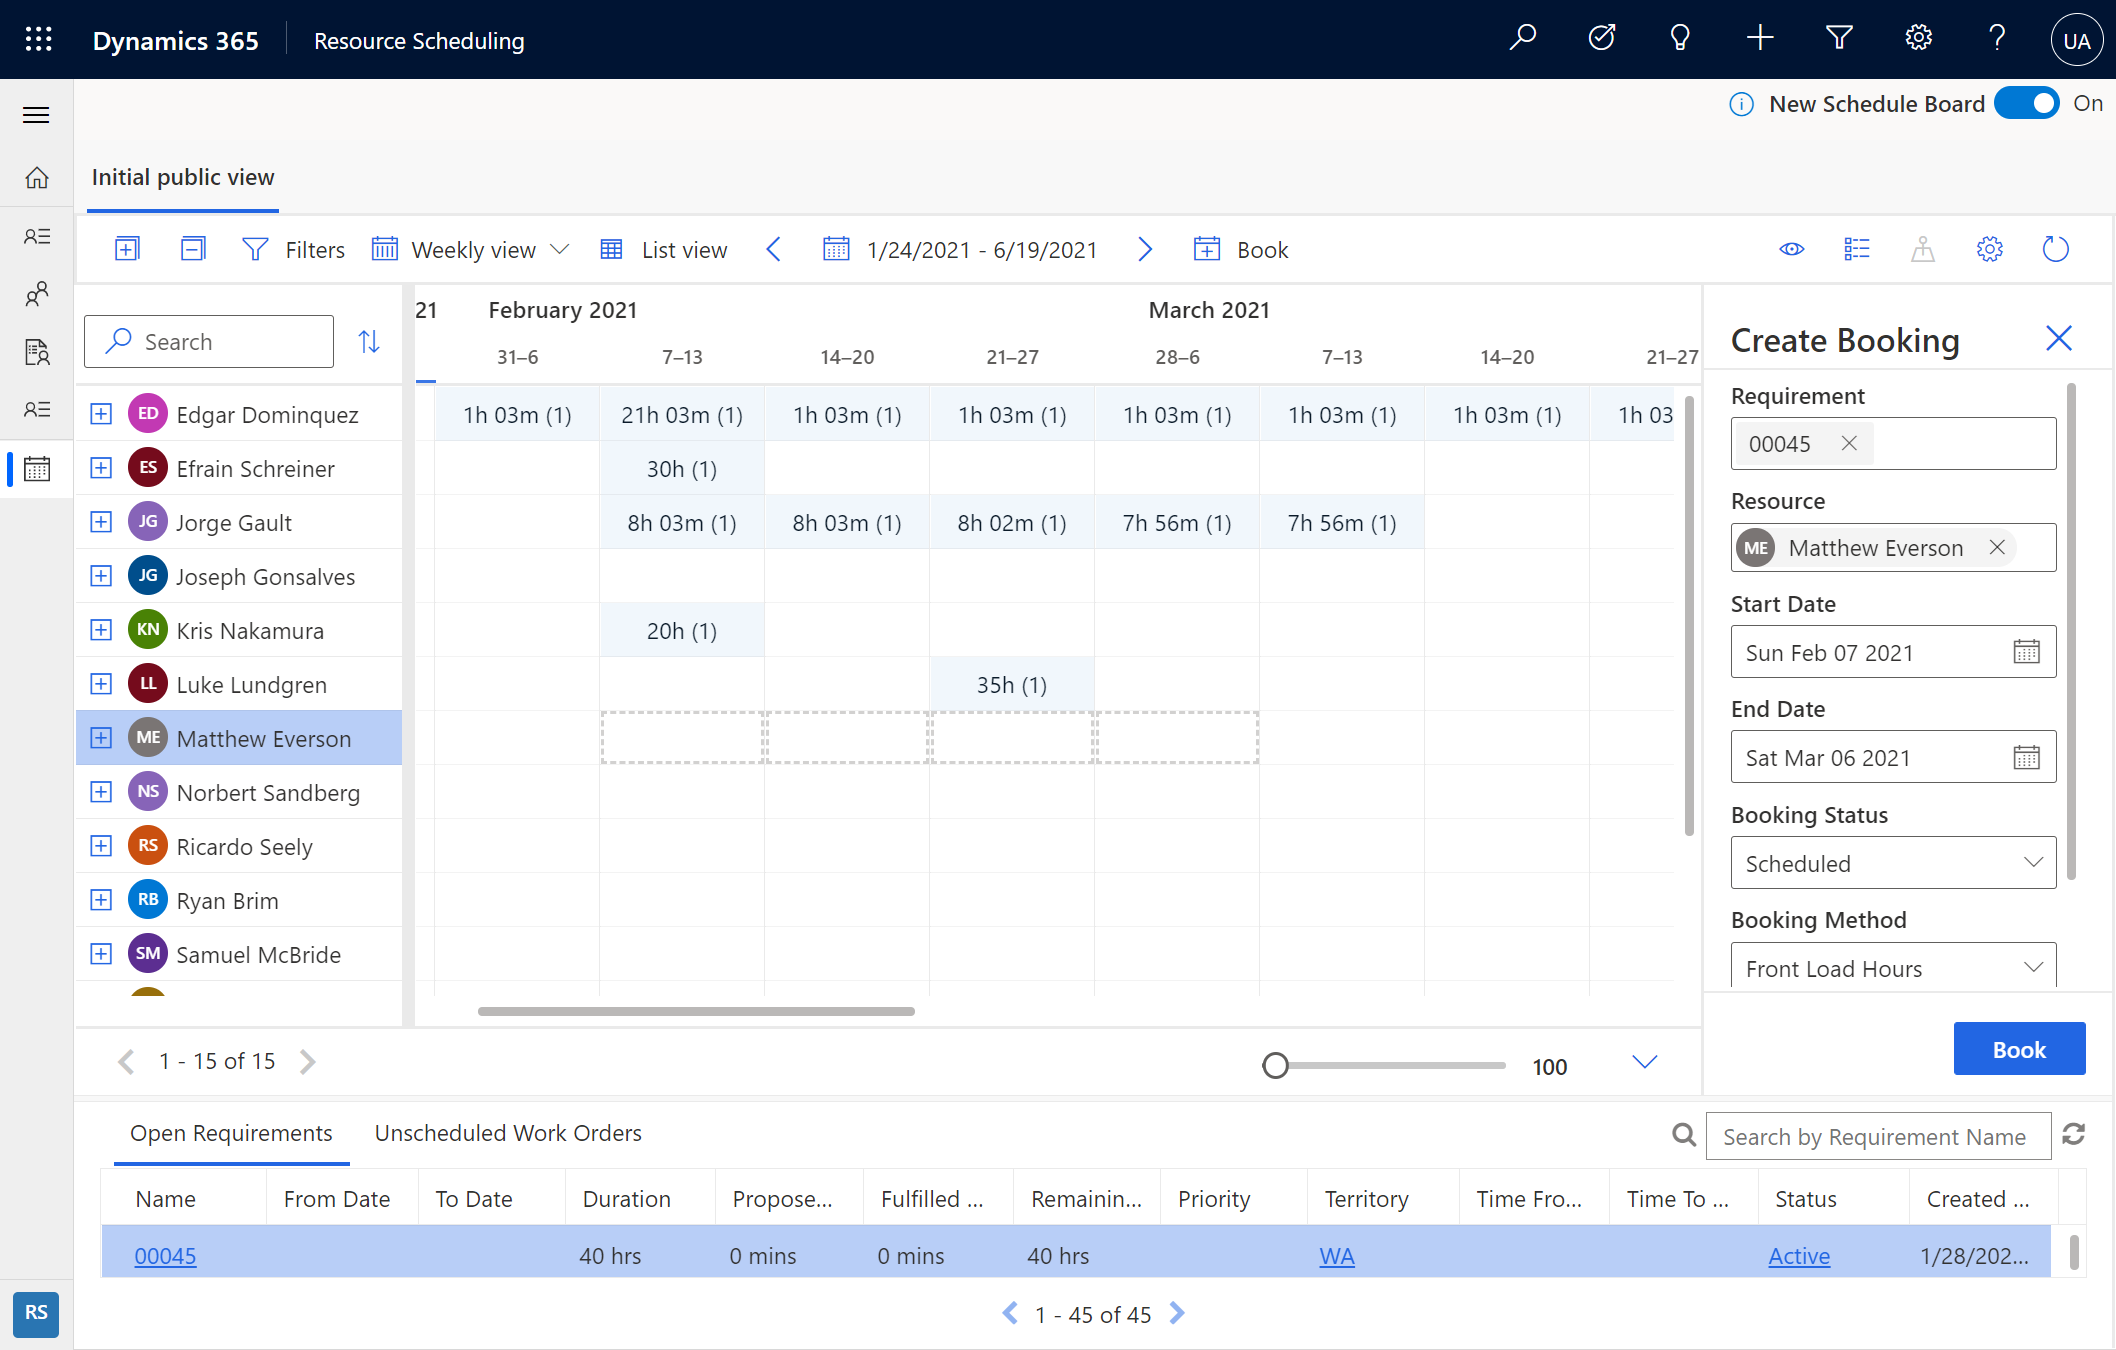
Task: Switch to Open Requirements tab
Action: pyautogui.click(x=231, y=1132)
